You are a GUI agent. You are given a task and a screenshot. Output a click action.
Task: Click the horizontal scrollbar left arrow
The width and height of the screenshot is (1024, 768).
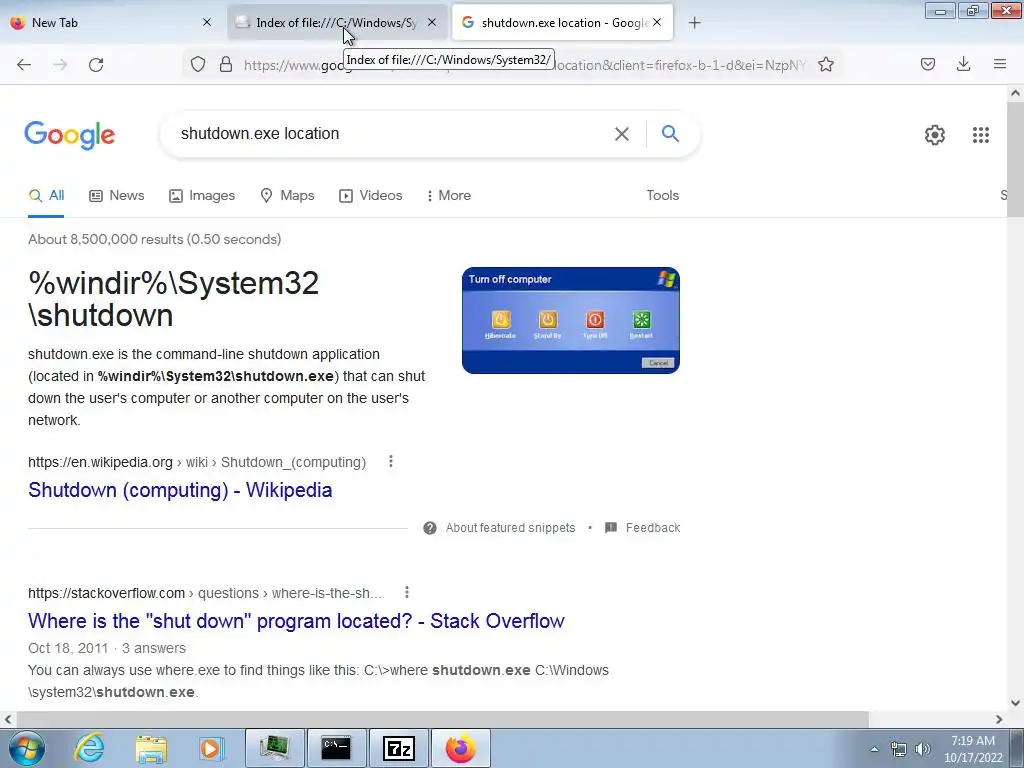click(x=7, y=720)
